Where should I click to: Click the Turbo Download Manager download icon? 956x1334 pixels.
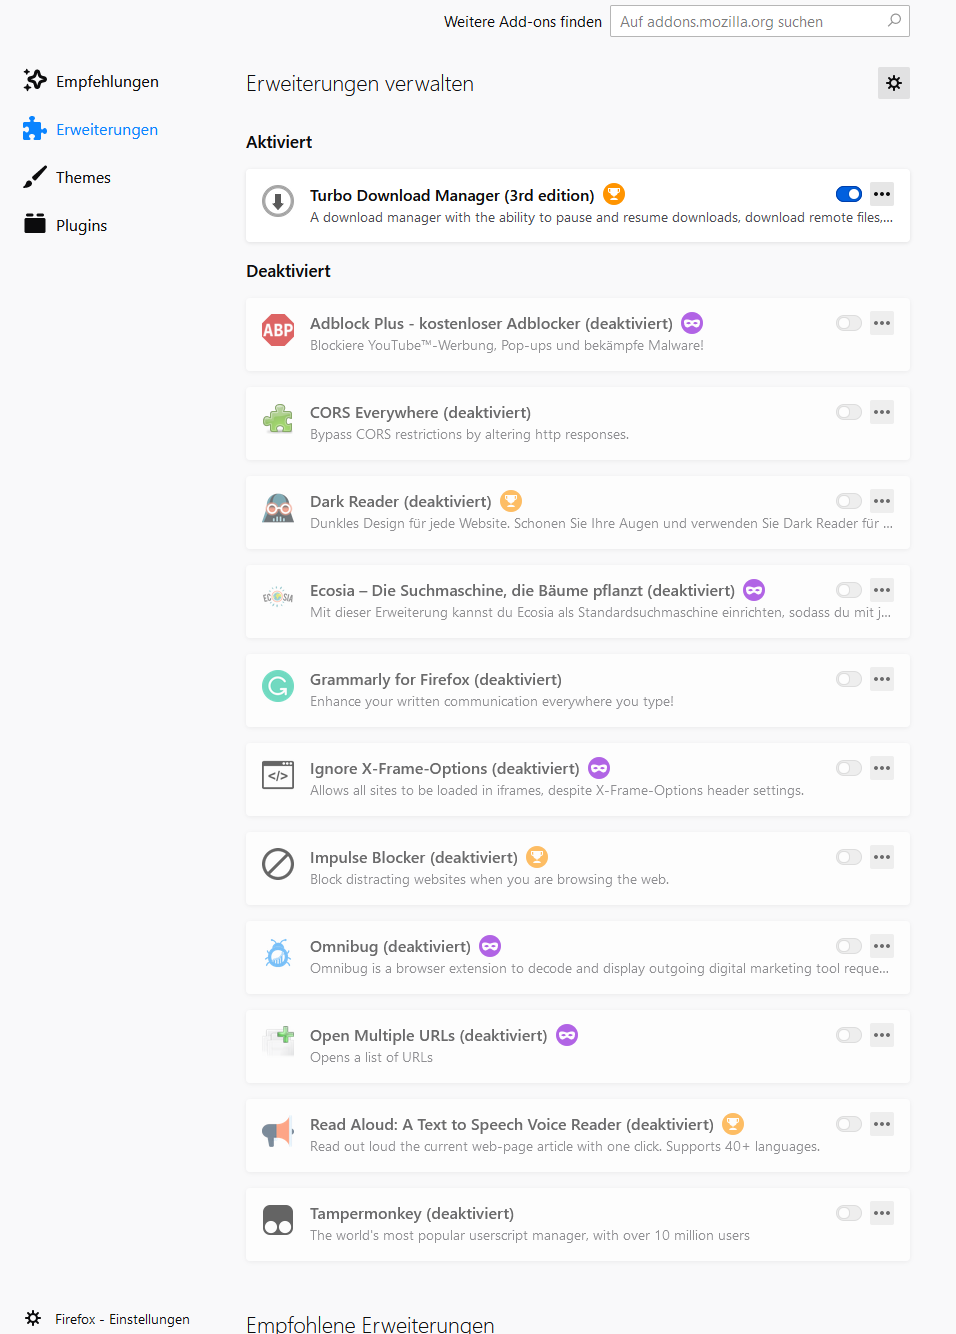[278, 201]
